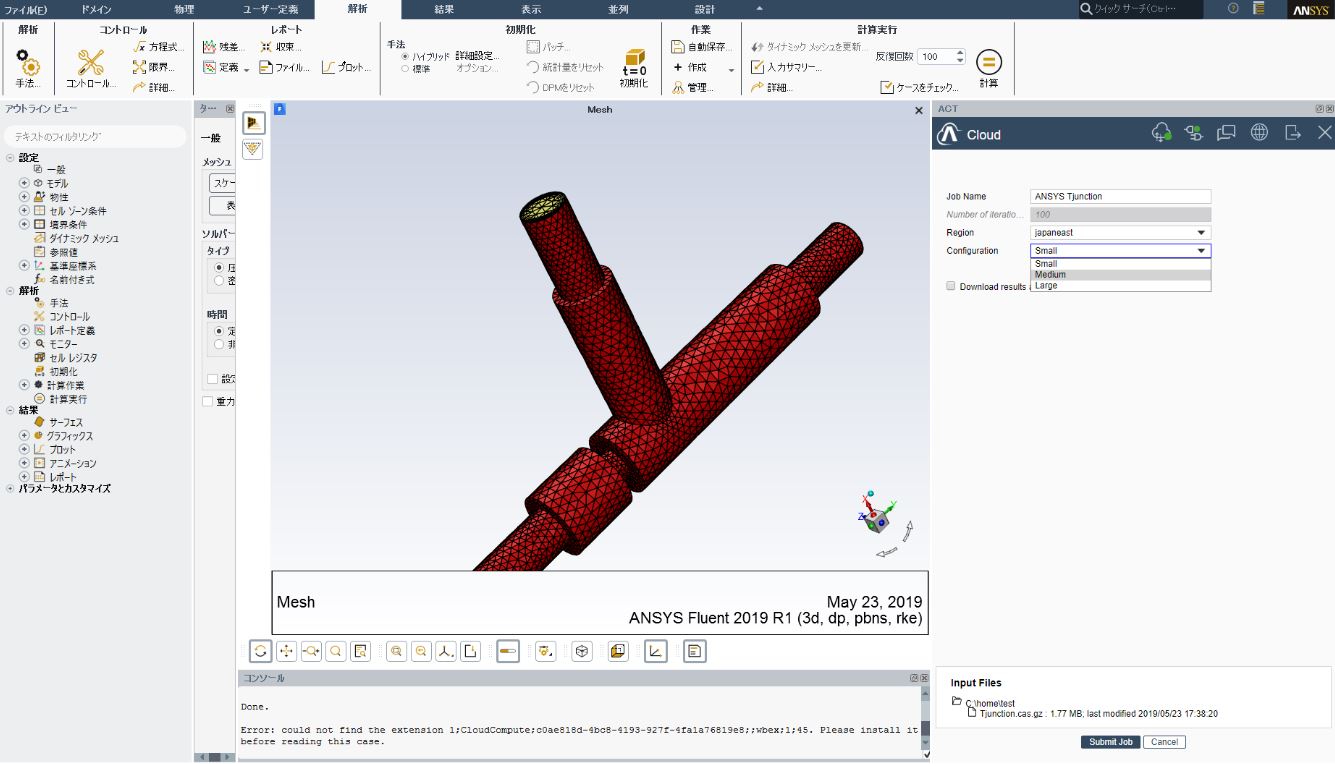Open the 自動保存 autosave settings
Viewport: 1335px width, 764px height.
(x=704, y=47)
